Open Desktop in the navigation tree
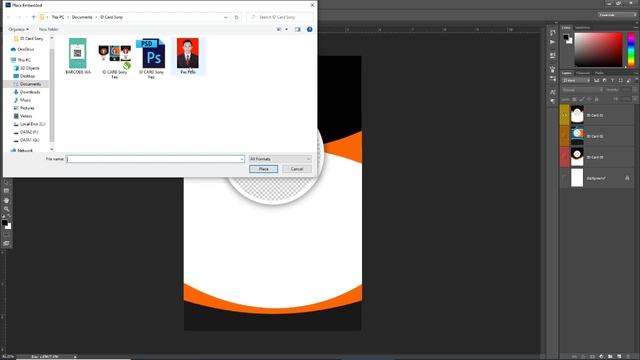 27,76
